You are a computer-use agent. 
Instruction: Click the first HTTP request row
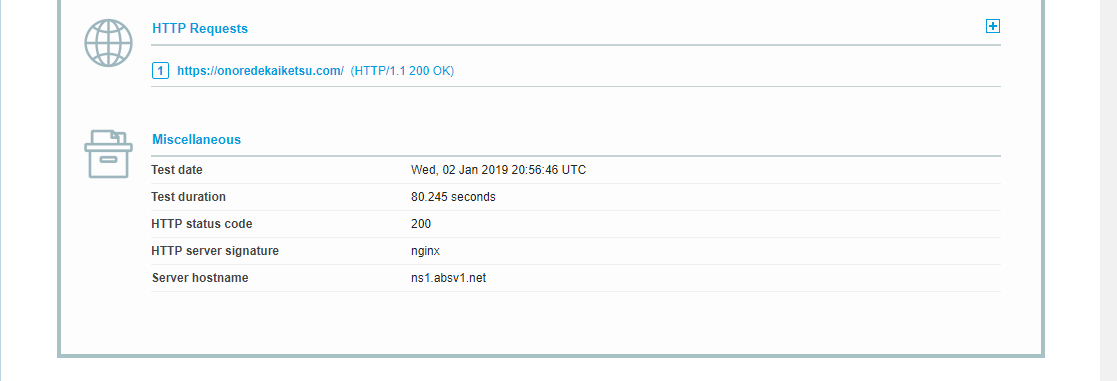click(x=576, y=71)
